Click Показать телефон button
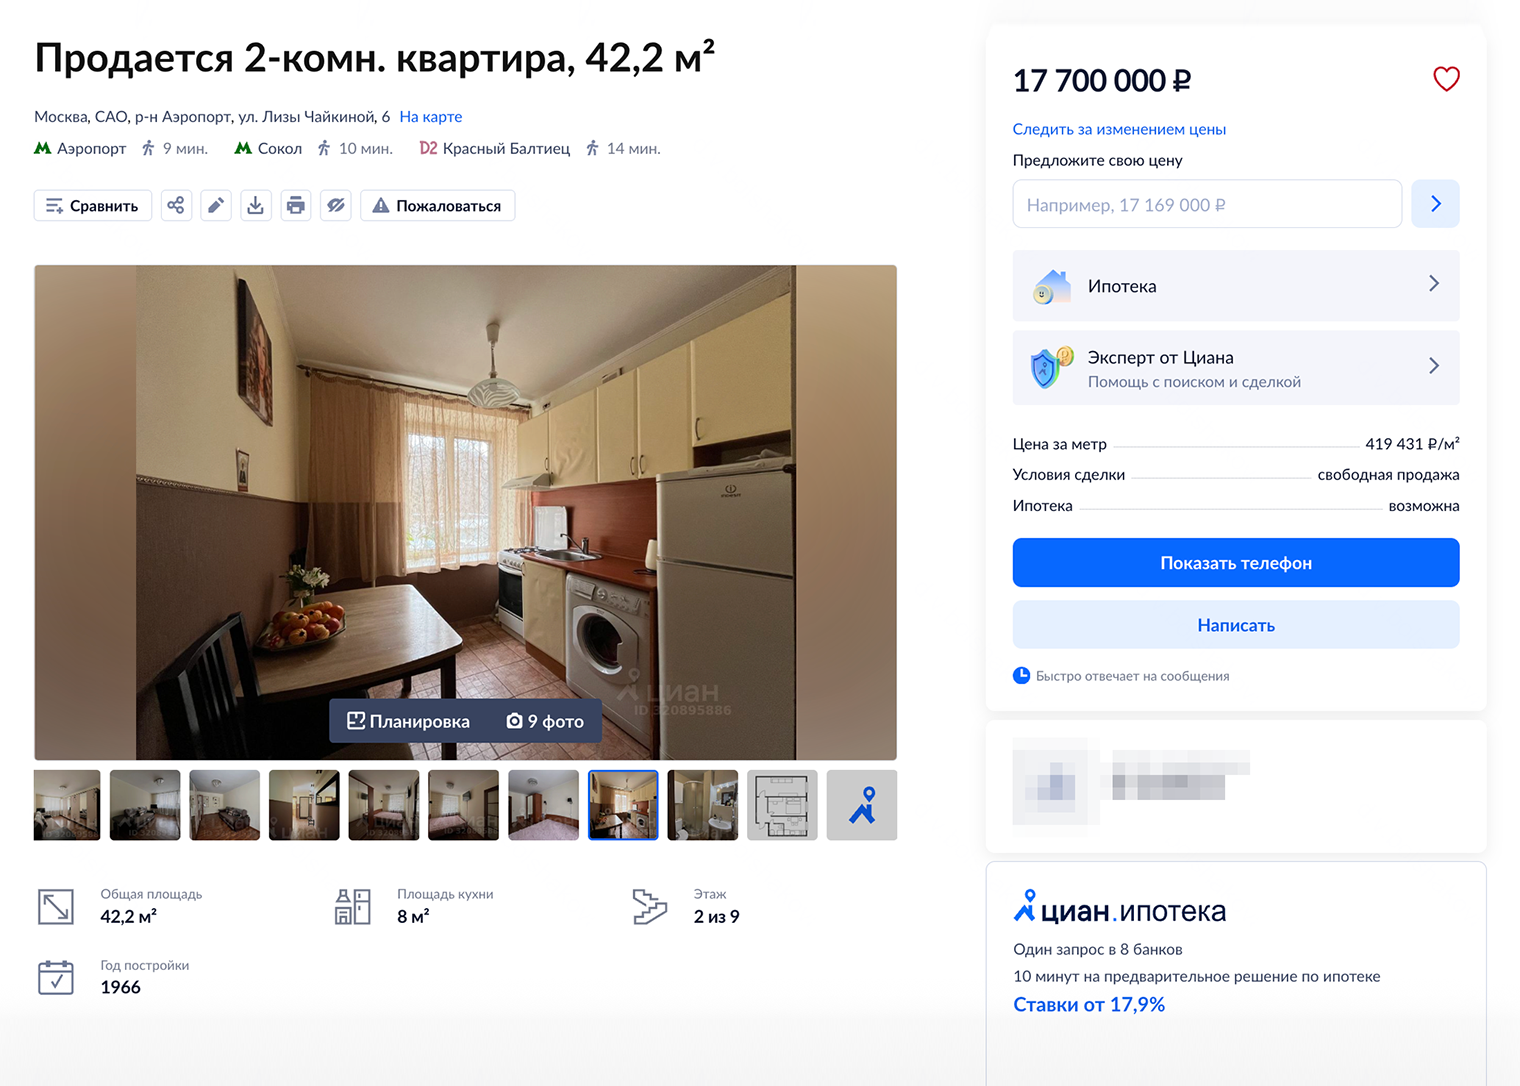Image resolution: width=1520 pixels, height=1086 pixels. point(1236,563)
